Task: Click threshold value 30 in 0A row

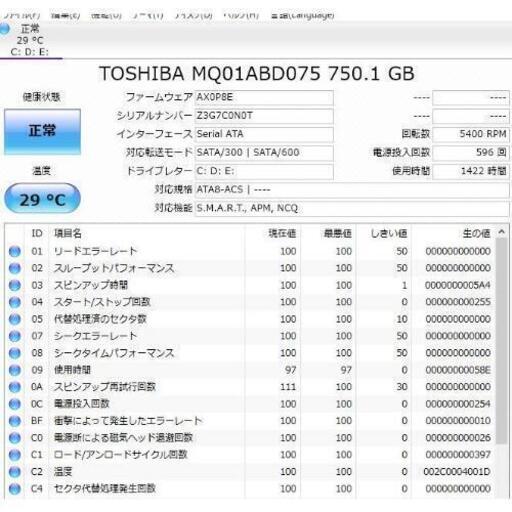Action: coord(402,387)
